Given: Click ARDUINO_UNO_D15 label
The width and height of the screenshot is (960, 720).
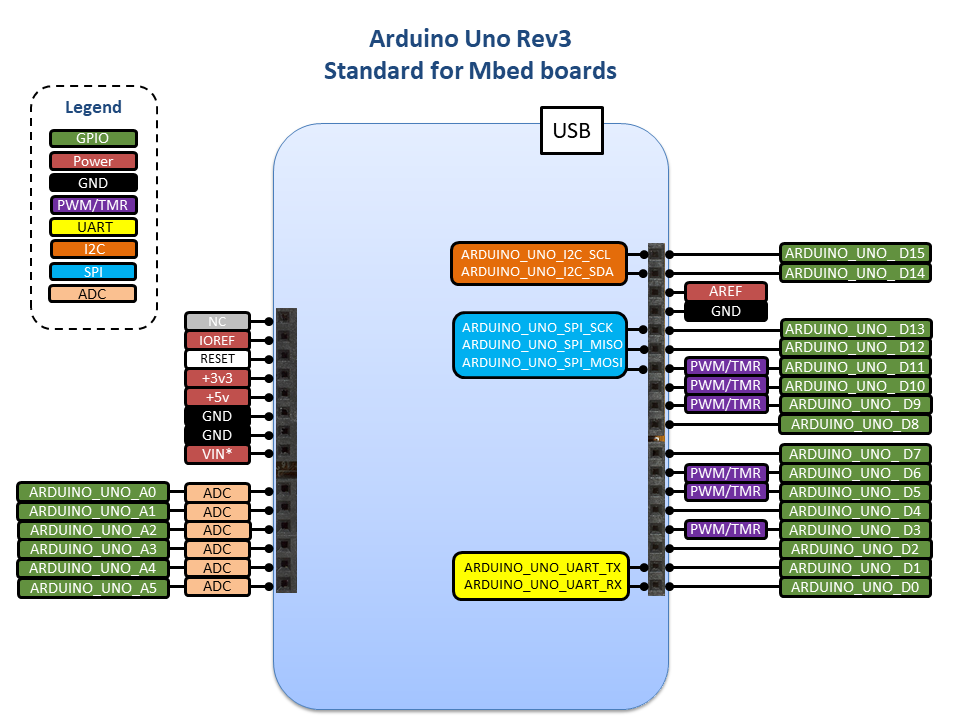Looking at the screenshot, I should [x=855, y=253].
